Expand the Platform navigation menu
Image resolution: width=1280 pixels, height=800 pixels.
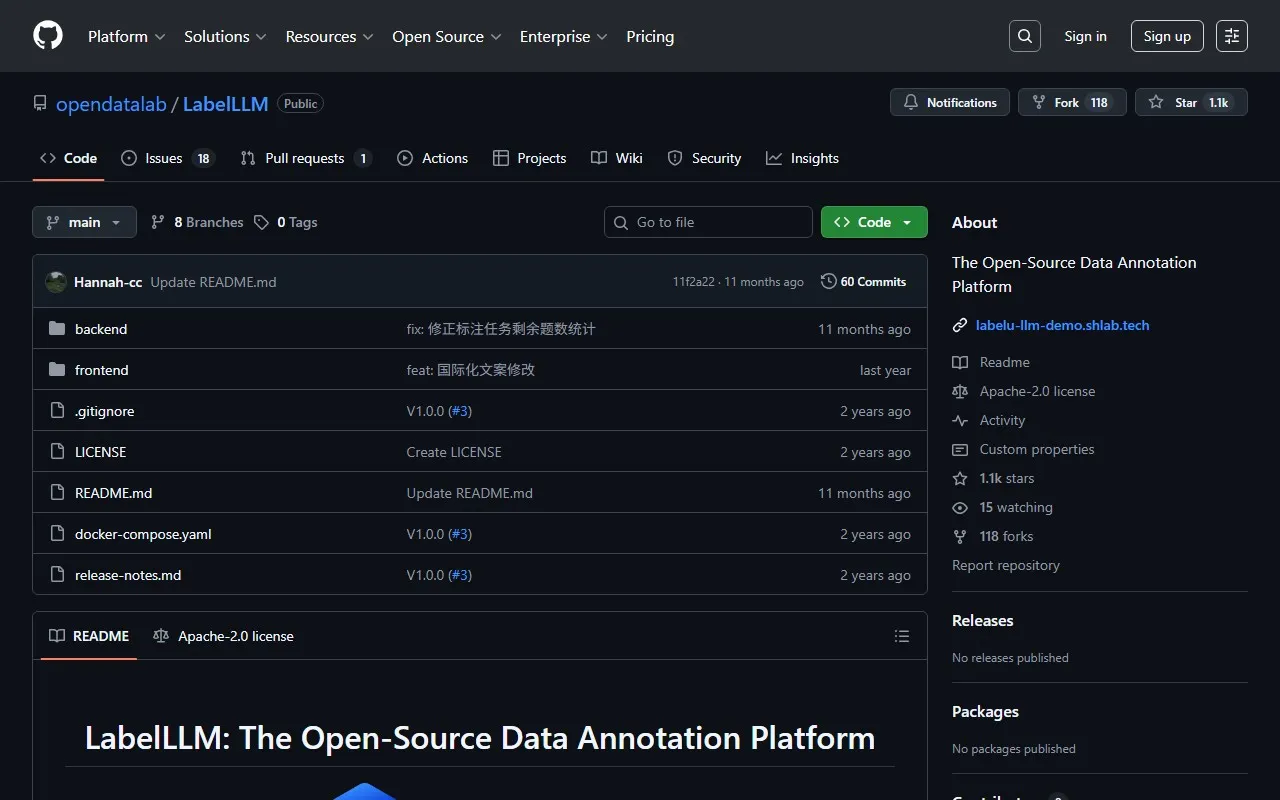pos(126,36)
